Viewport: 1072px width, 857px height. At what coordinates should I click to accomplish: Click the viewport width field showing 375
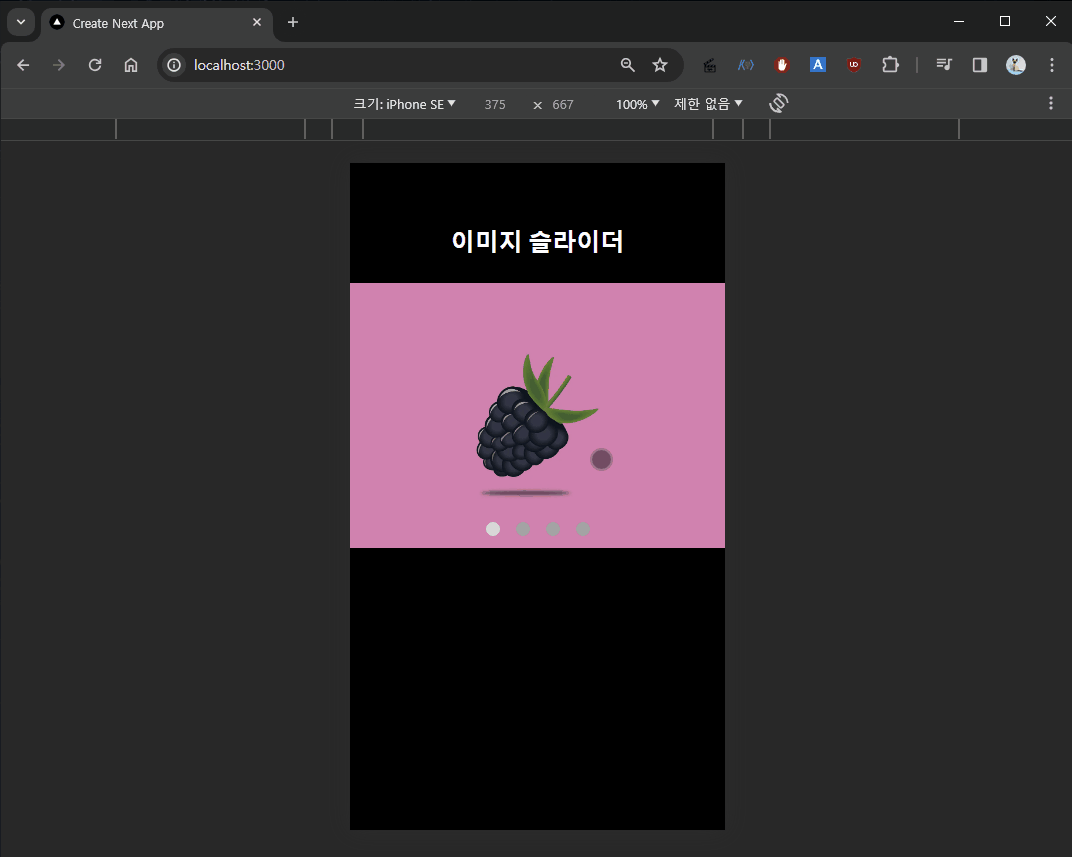coord(495,104)
